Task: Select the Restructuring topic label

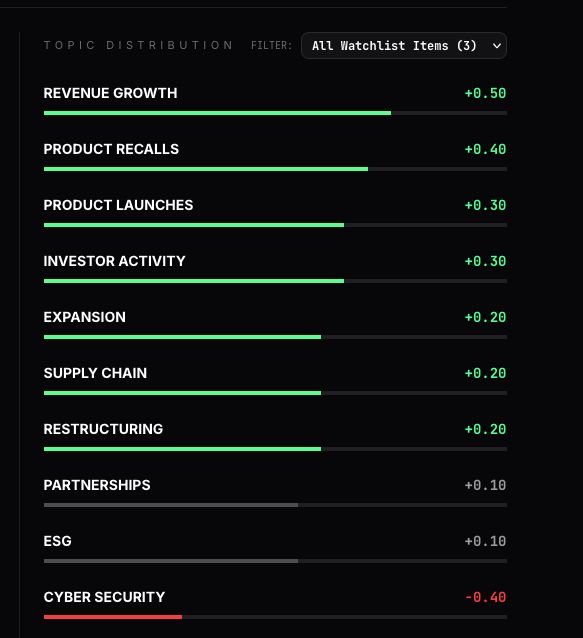Action: click(x=103, y=429)
